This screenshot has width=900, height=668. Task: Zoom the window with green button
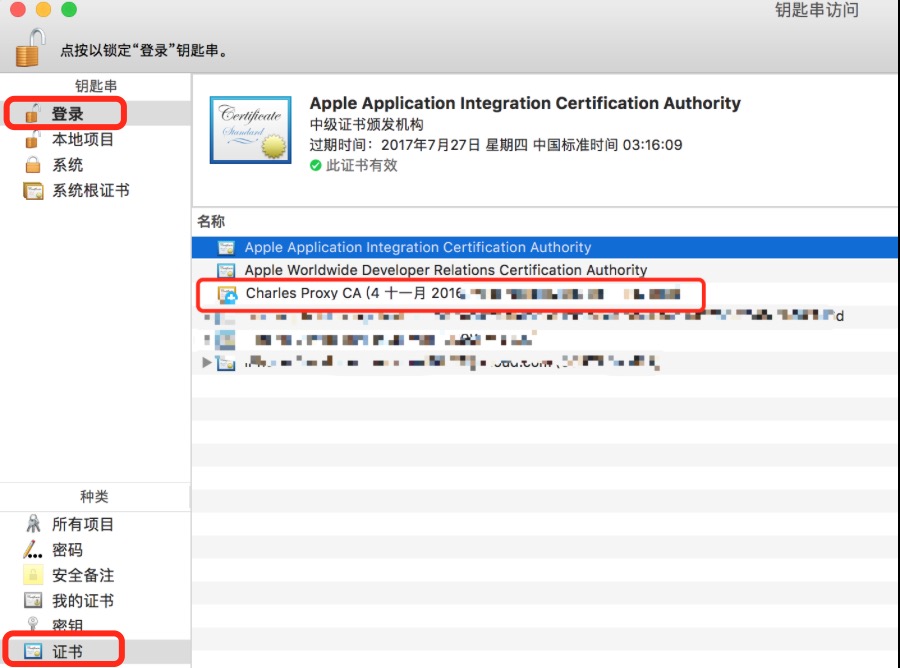coord(69,9)
